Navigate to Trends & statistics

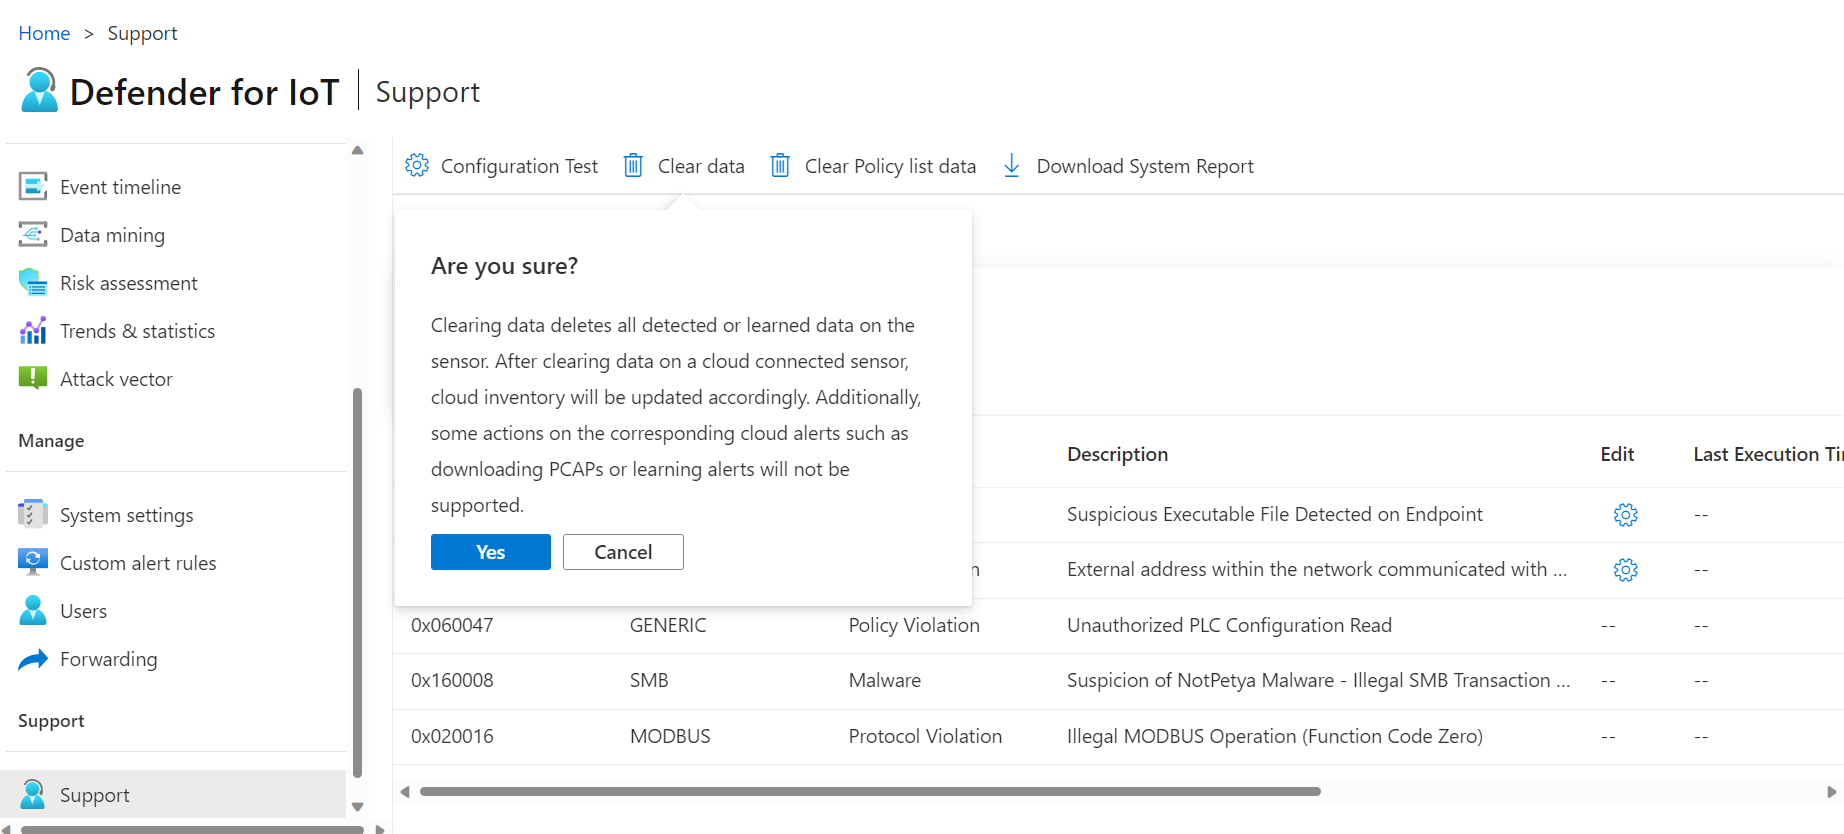pyautogui.click(x=137, y=331)
